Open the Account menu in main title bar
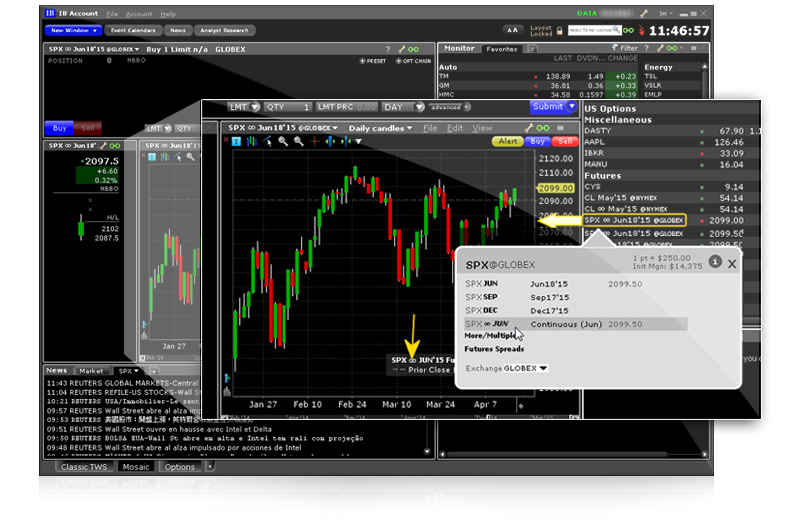Viewport: 800px width, 520px height. tap(139, 14)
